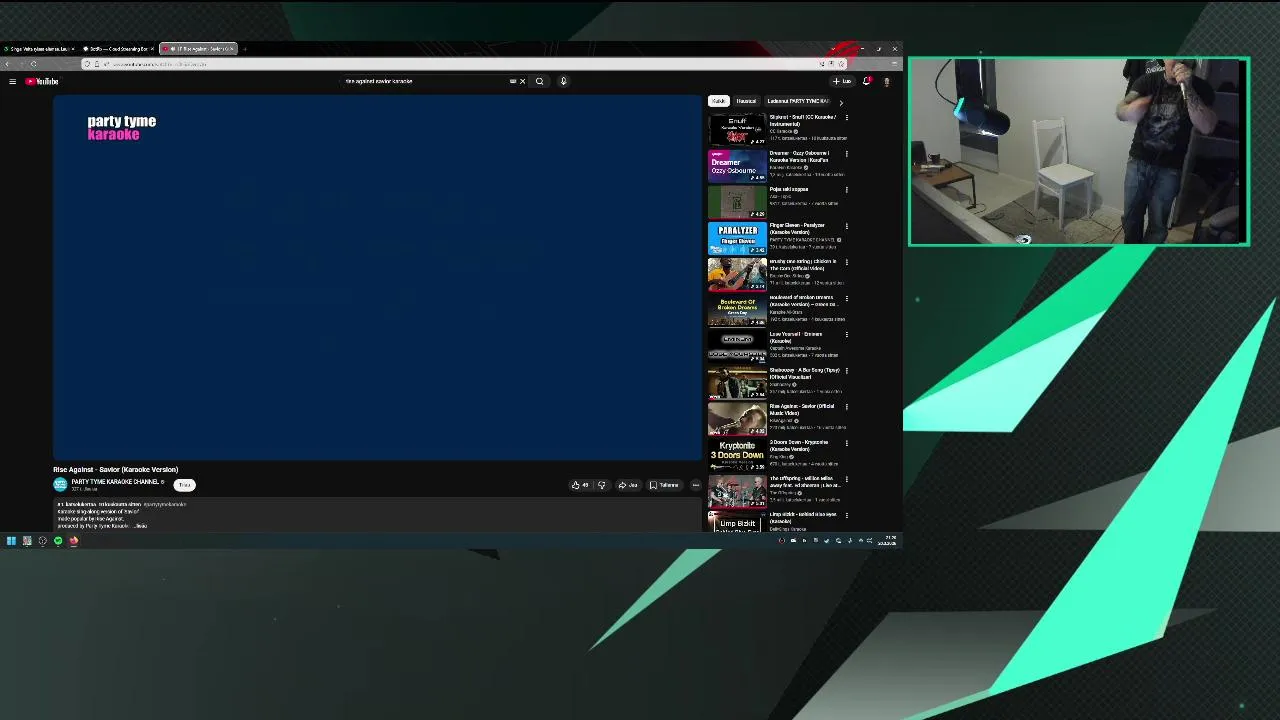
Task: Go to the YouTube home logo
Action: (43, 81)
